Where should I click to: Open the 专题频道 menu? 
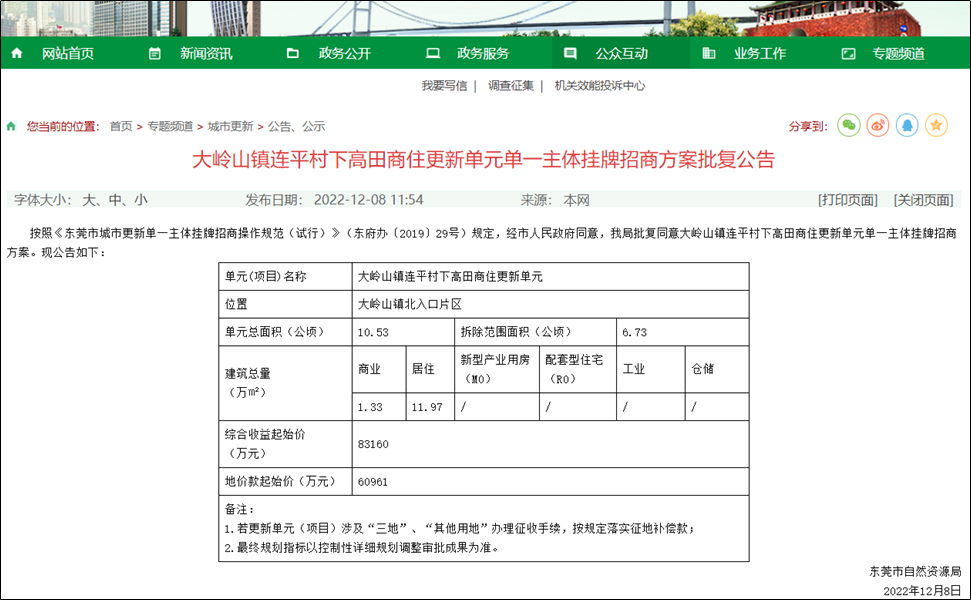899,54
